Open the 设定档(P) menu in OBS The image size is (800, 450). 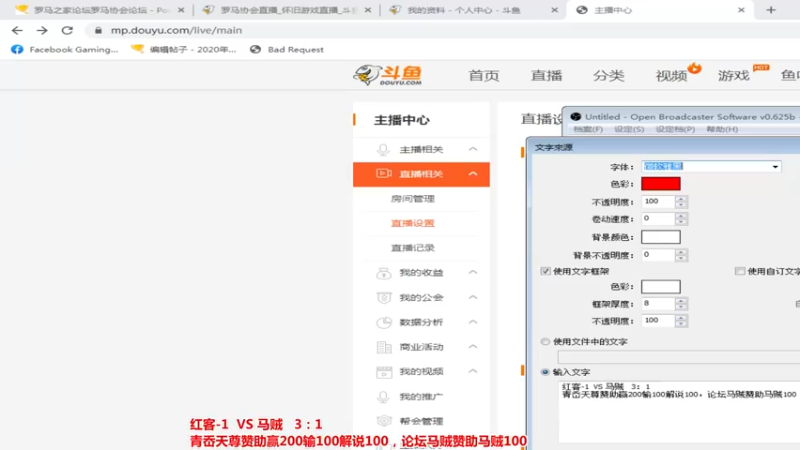(675, 129)
